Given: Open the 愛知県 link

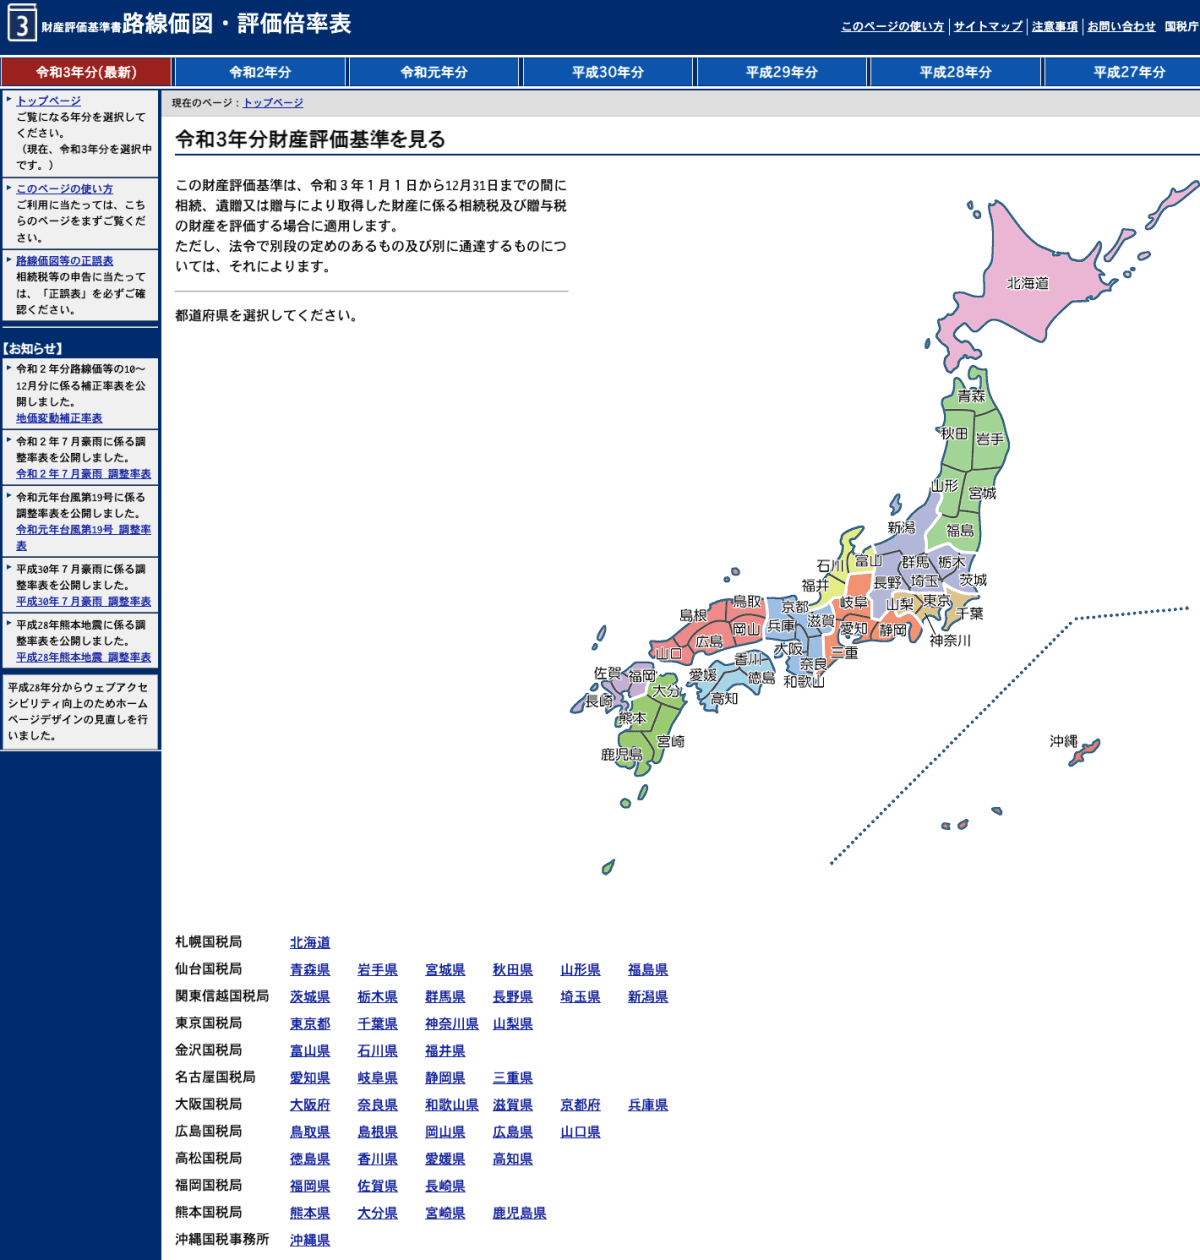Looking at the screenshot, I should (x=310, y=1078).
